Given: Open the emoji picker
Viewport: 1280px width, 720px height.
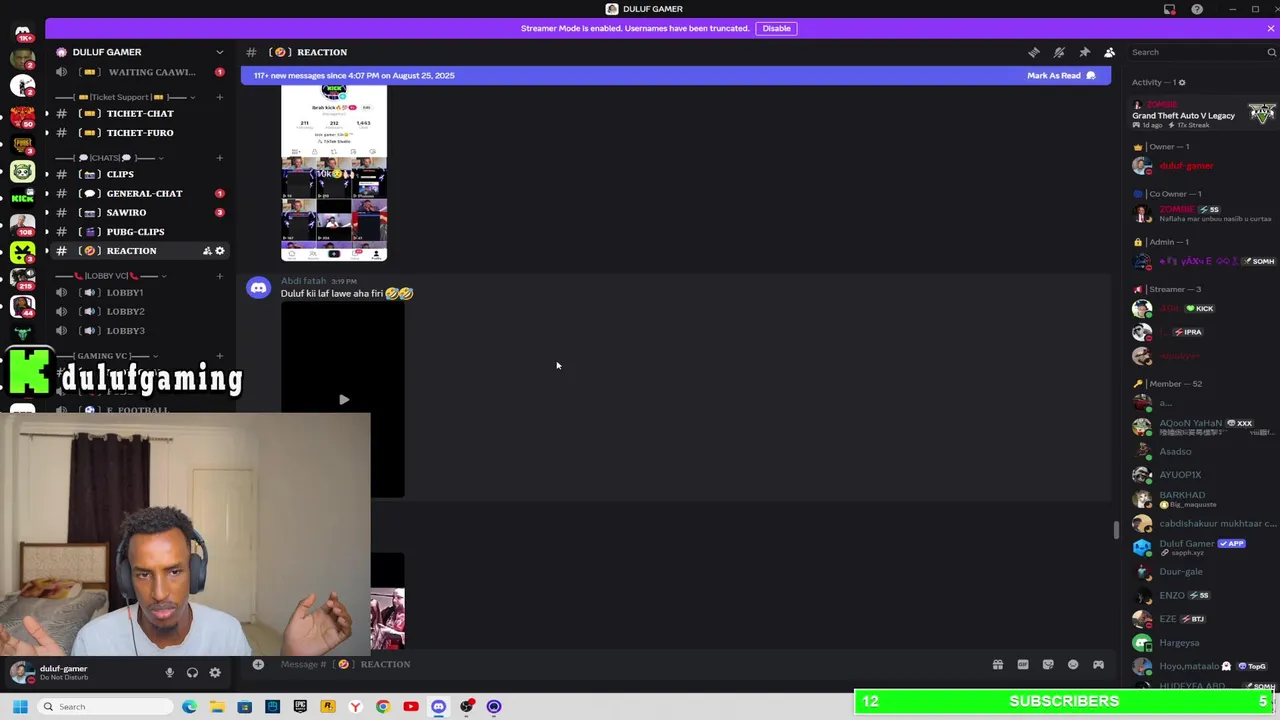Looking at the screenshot, I should tap(1073, 664).
